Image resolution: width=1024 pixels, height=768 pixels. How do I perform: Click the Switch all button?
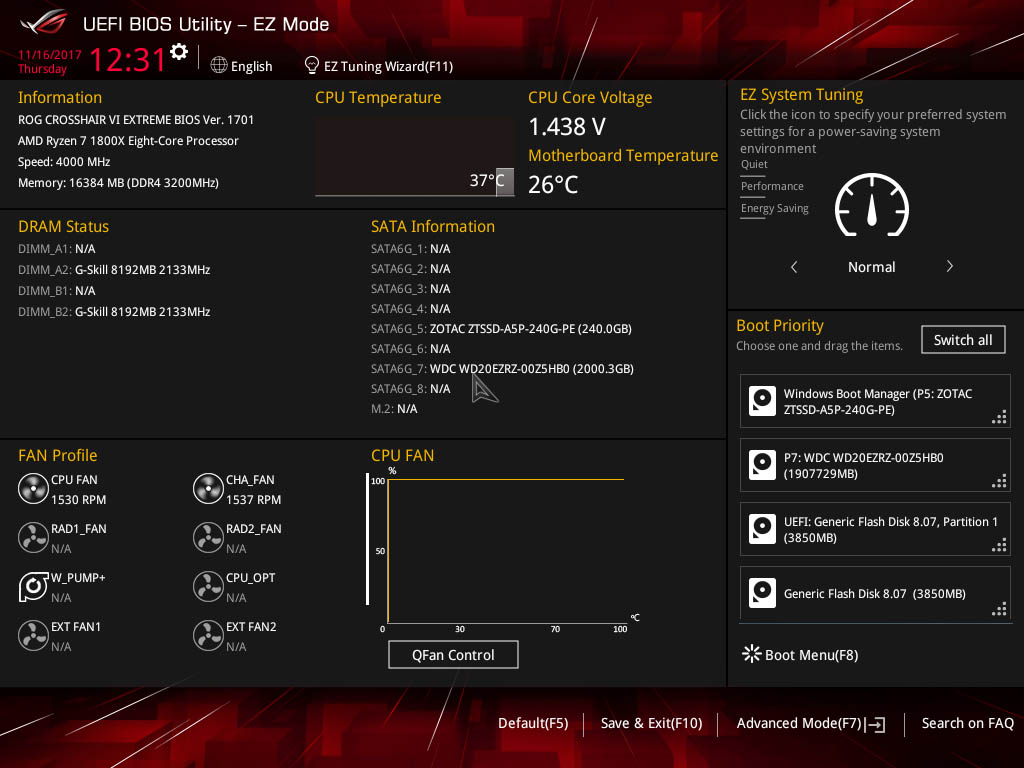coord(963,340)
